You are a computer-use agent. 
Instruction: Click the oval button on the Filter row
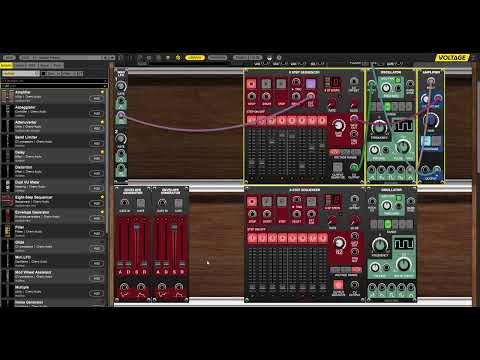(96, 234)
